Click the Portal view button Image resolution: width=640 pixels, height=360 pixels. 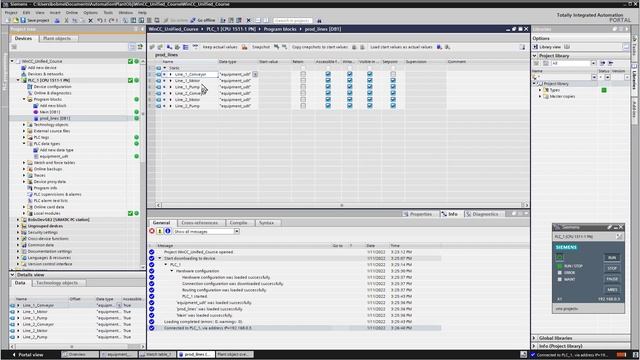pyautogui.click(x=28, y=355)
